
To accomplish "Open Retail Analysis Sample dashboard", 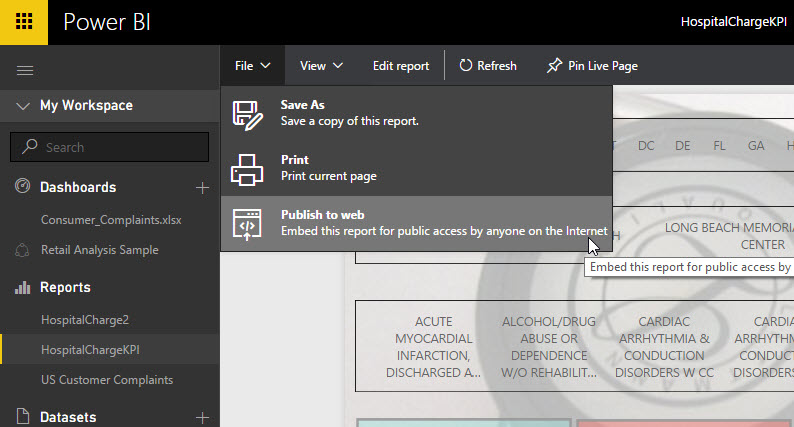I will (x=100, y=250).
